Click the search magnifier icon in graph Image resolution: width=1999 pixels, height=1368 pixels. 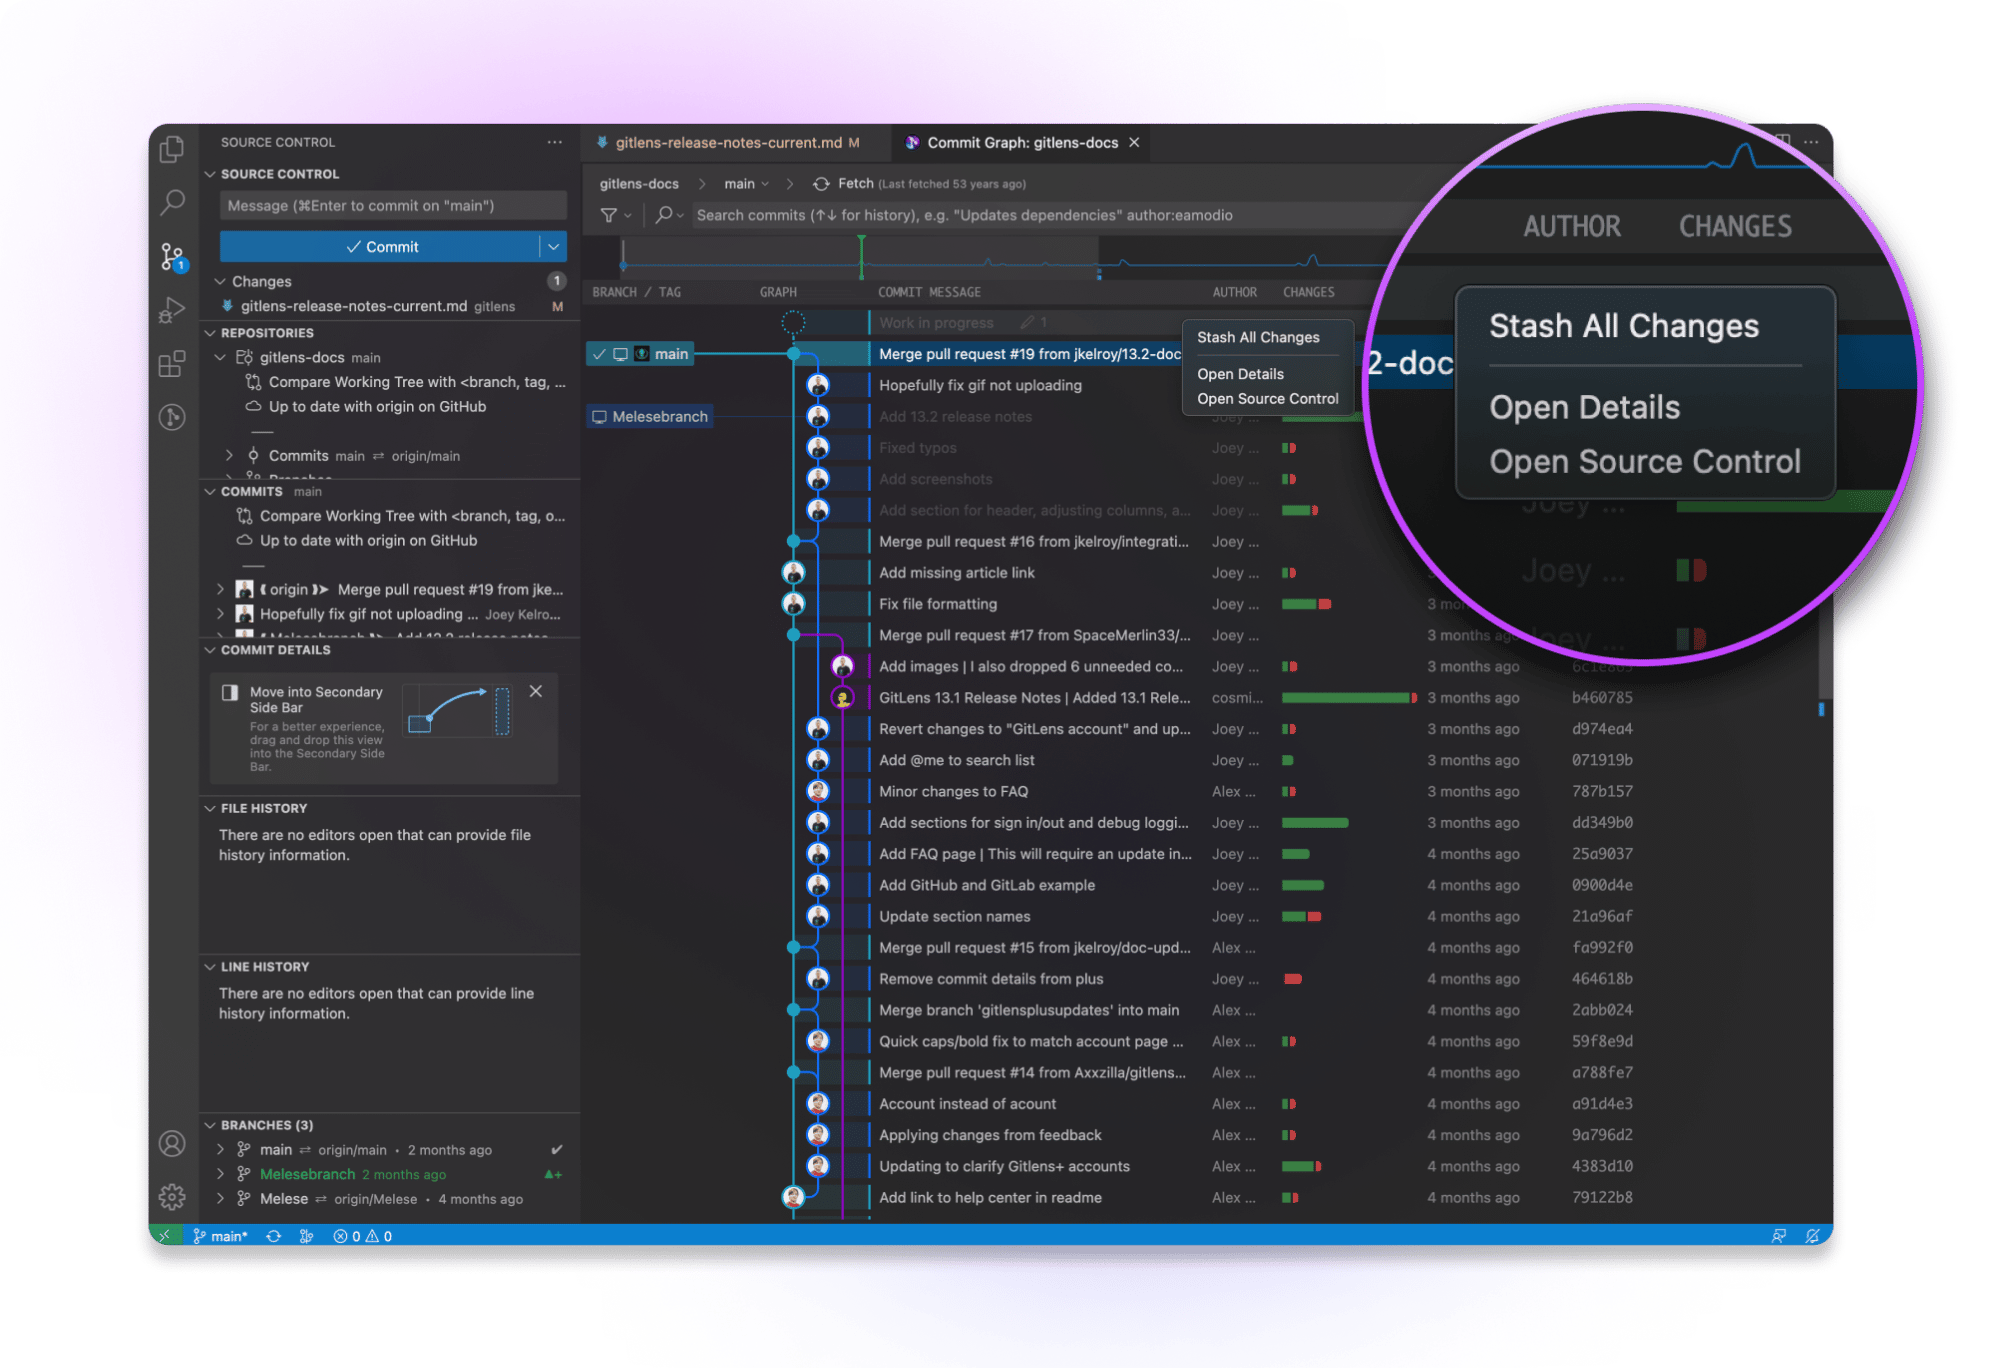(664, 215)
